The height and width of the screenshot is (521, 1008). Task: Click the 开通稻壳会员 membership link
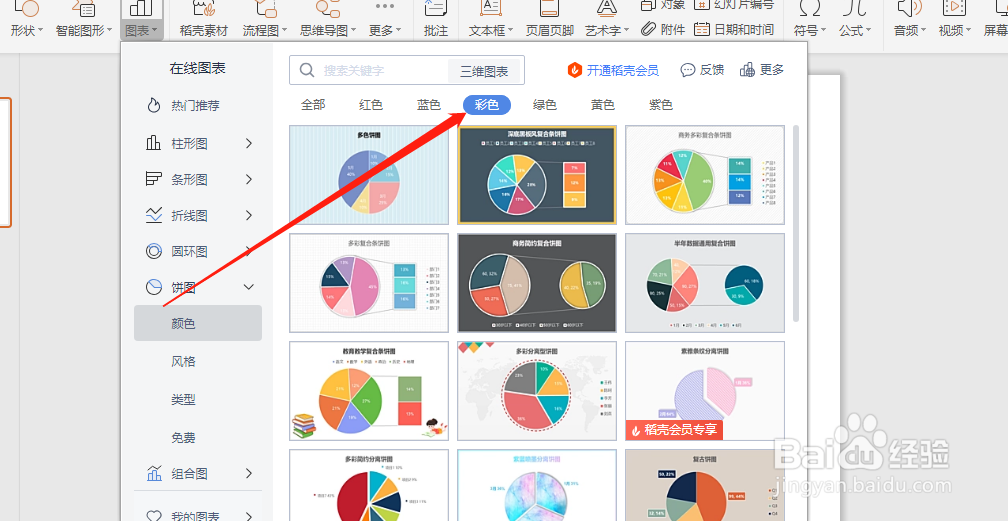point(613,70)
